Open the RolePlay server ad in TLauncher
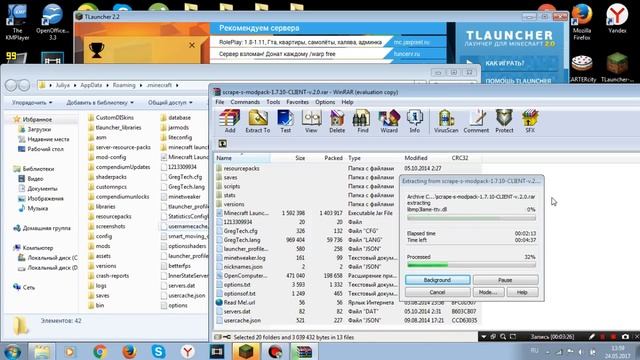This screenshot has width=640, height=360. point(300,42)
